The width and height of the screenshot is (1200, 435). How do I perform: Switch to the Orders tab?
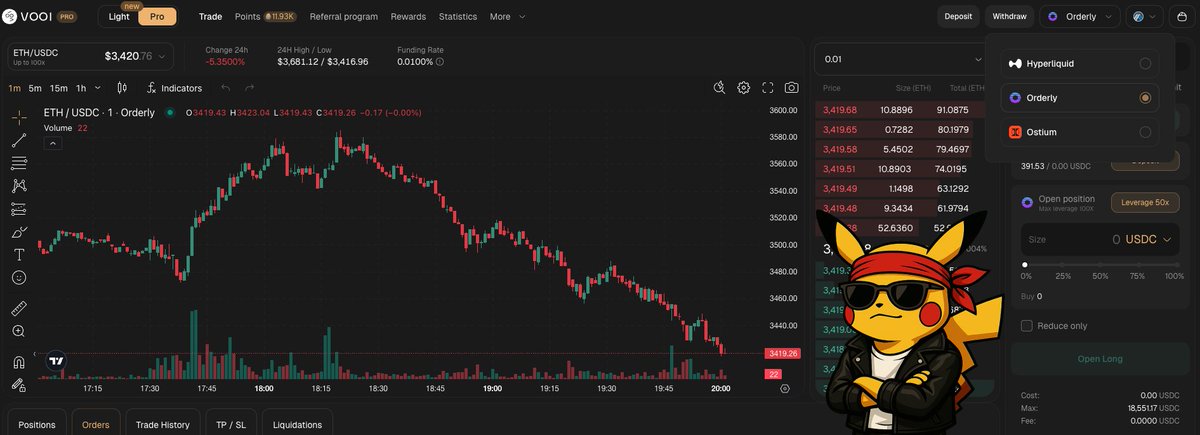96,424
